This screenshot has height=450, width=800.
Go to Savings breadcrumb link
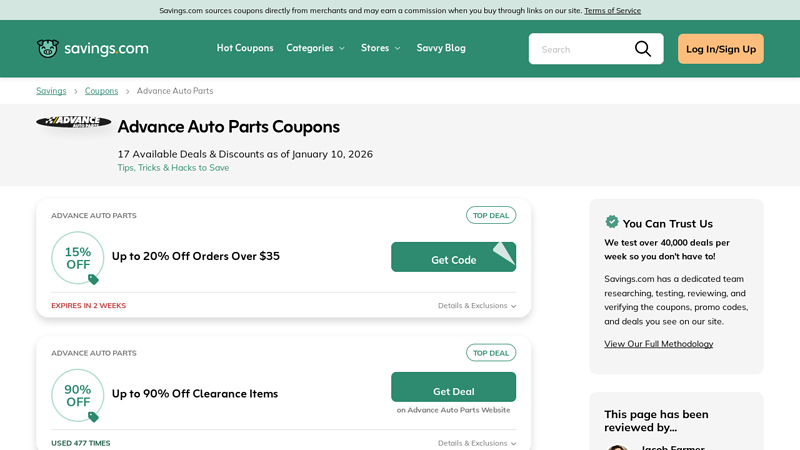(x=51, y=91)
